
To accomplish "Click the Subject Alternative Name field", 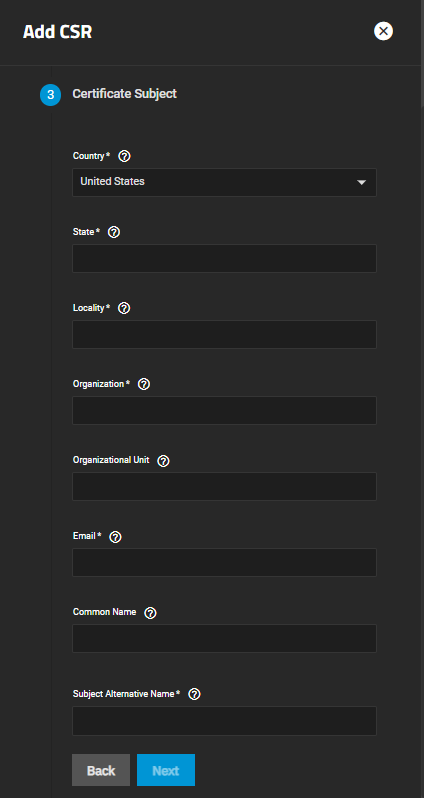I will pyautogui.click(x=224, y=721).
